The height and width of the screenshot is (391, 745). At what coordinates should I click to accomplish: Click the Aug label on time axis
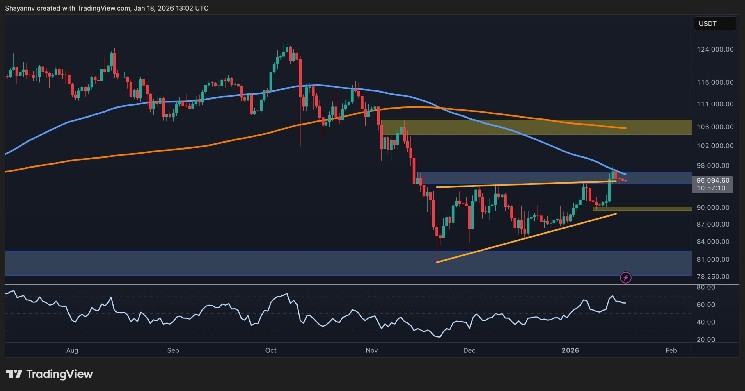tap(72, 351)
